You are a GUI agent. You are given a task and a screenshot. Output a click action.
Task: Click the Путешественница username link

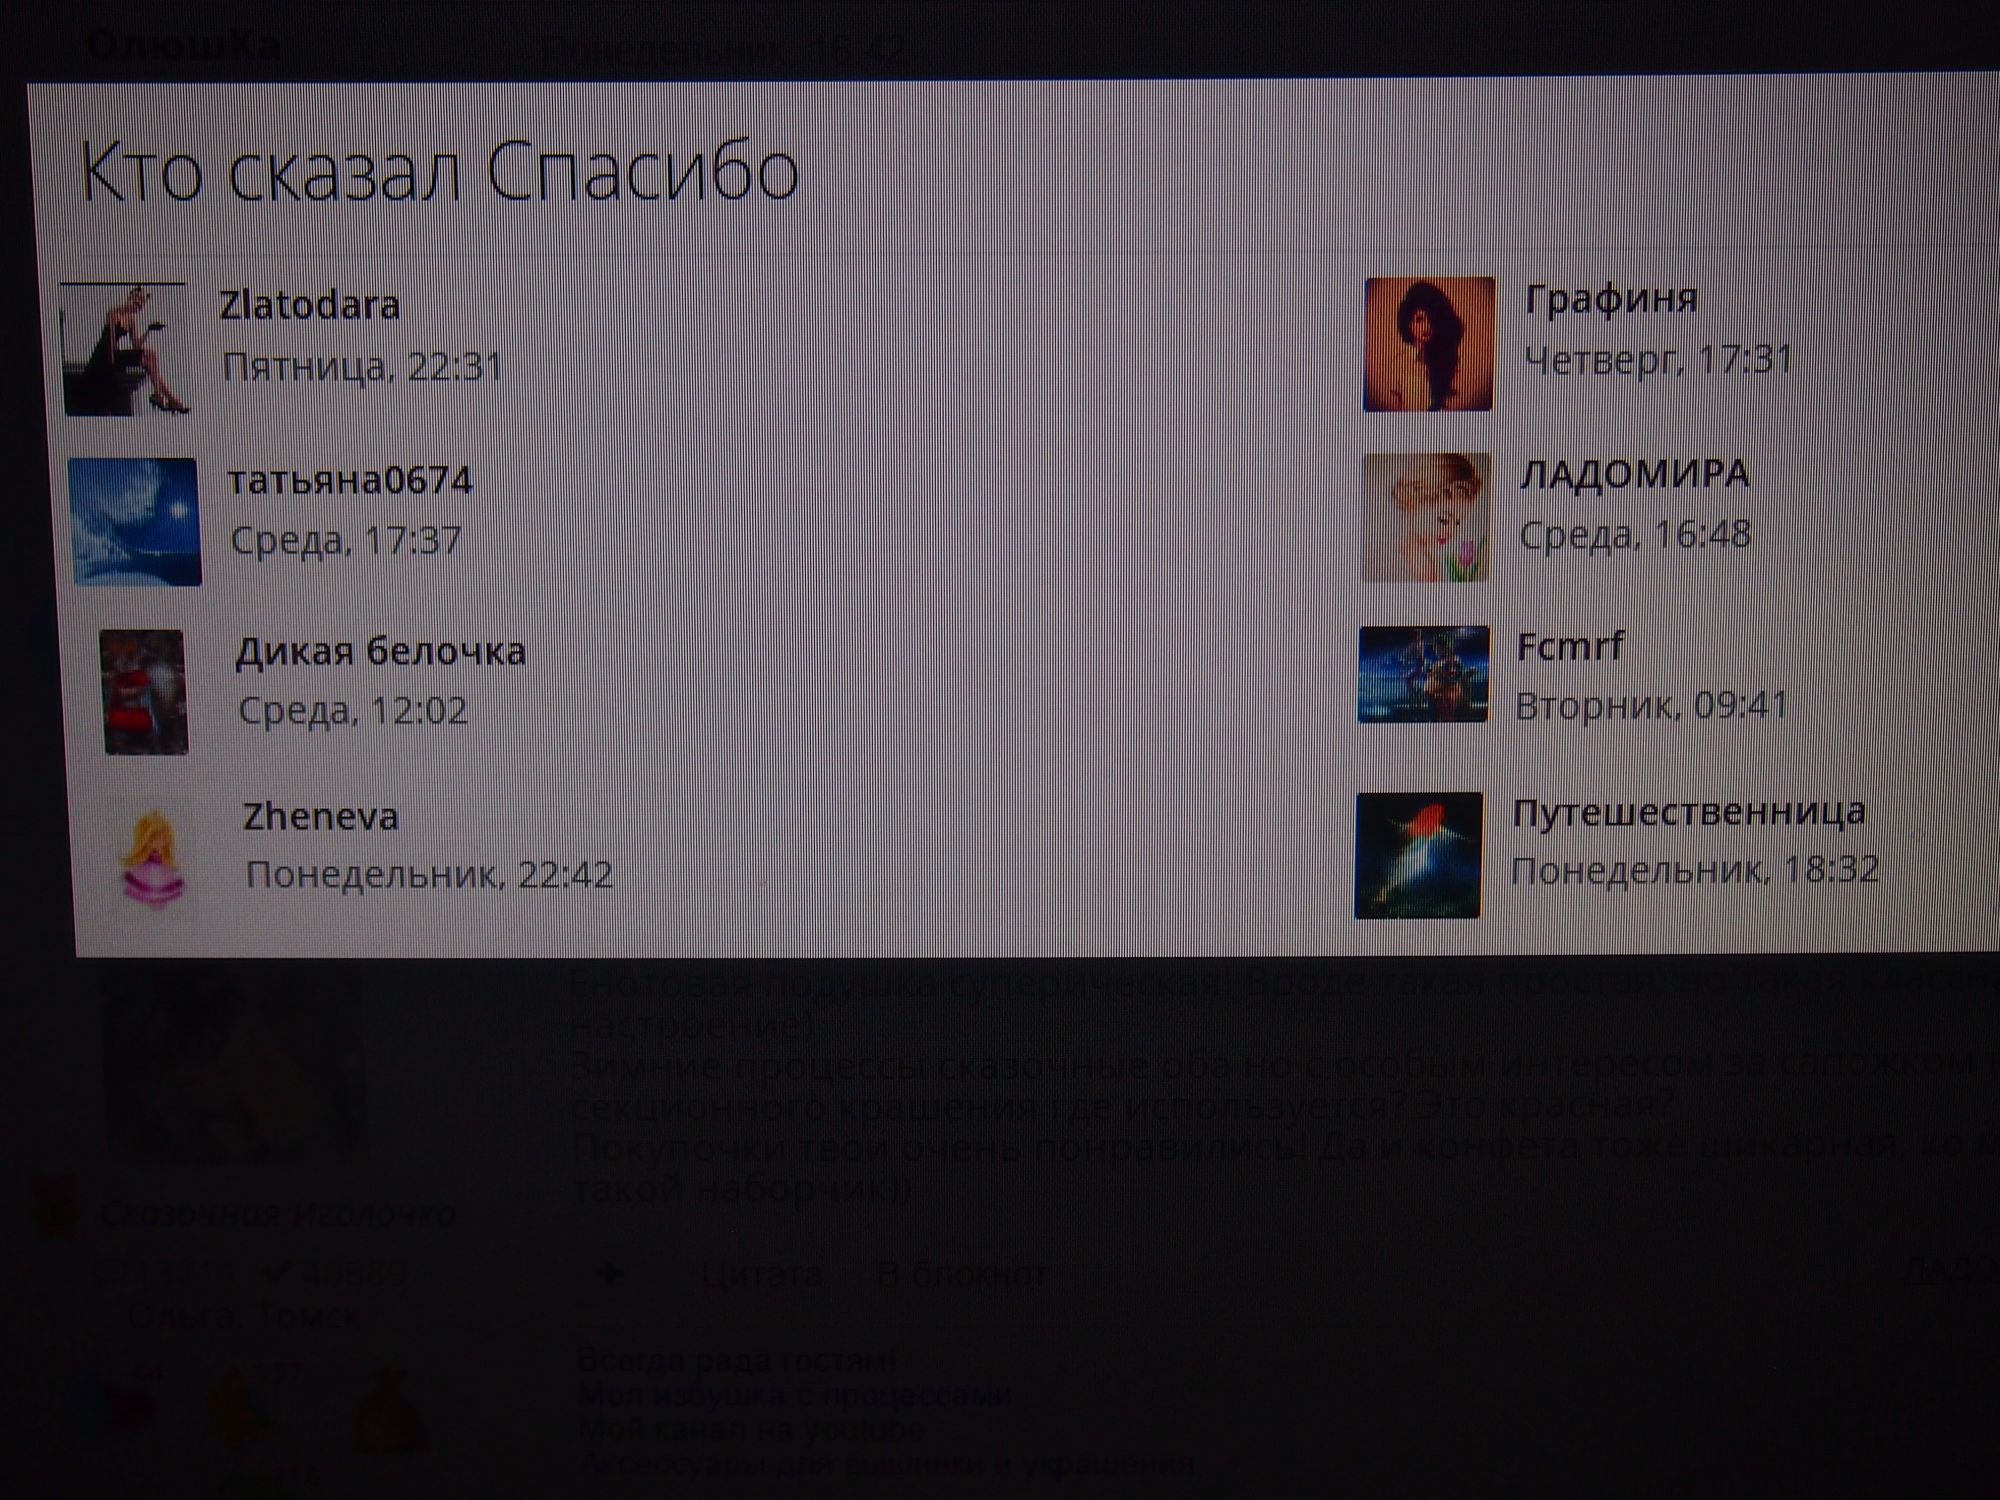(x=1688, y=812)
